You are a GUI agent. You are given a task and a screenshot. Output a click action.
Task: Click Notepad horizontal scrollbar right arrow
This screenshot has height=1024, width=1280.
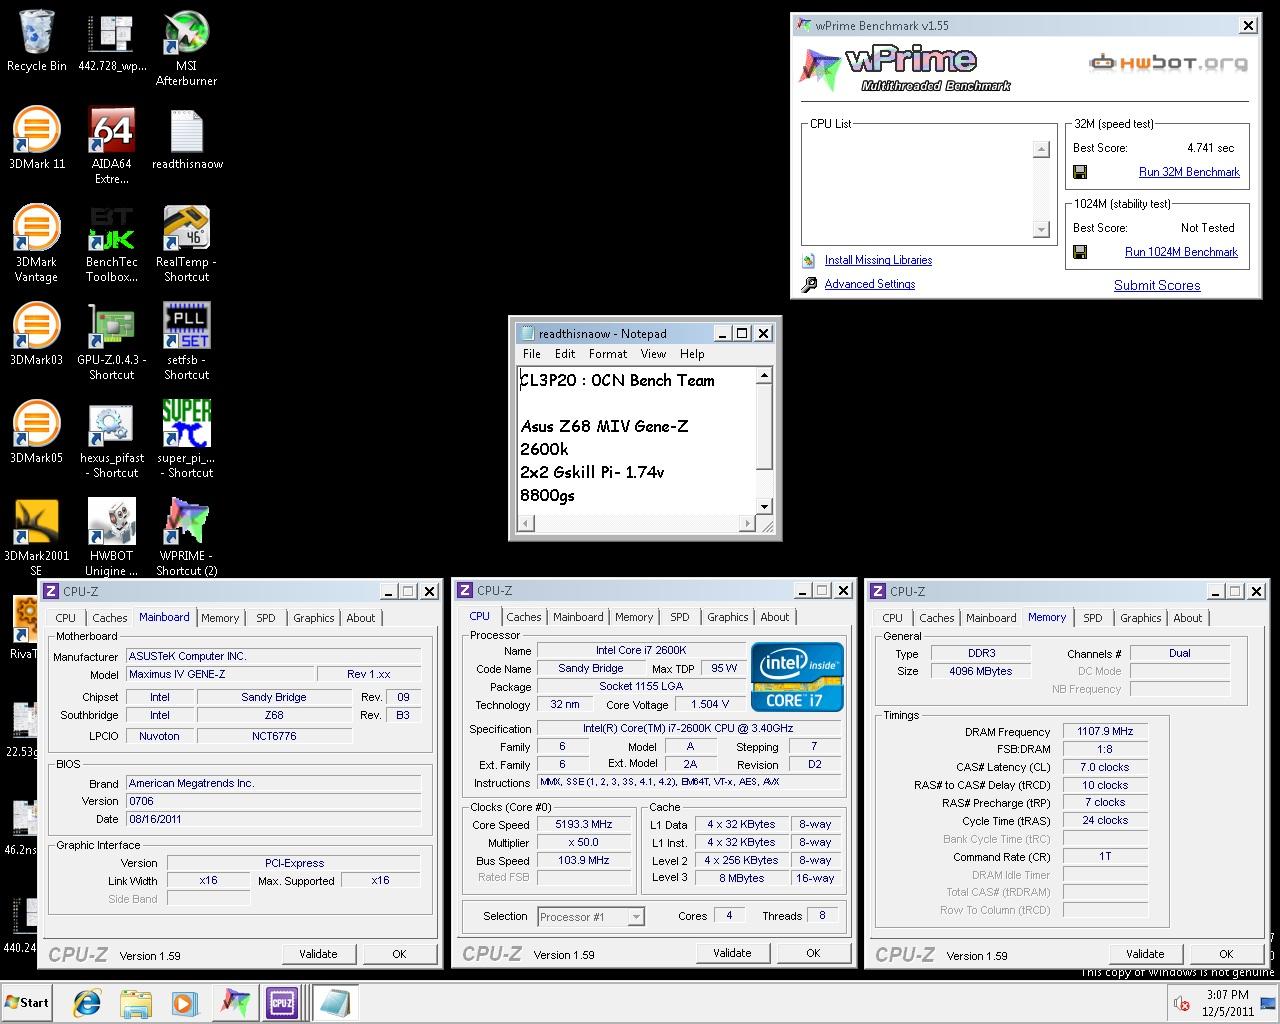tap(747, 523)
